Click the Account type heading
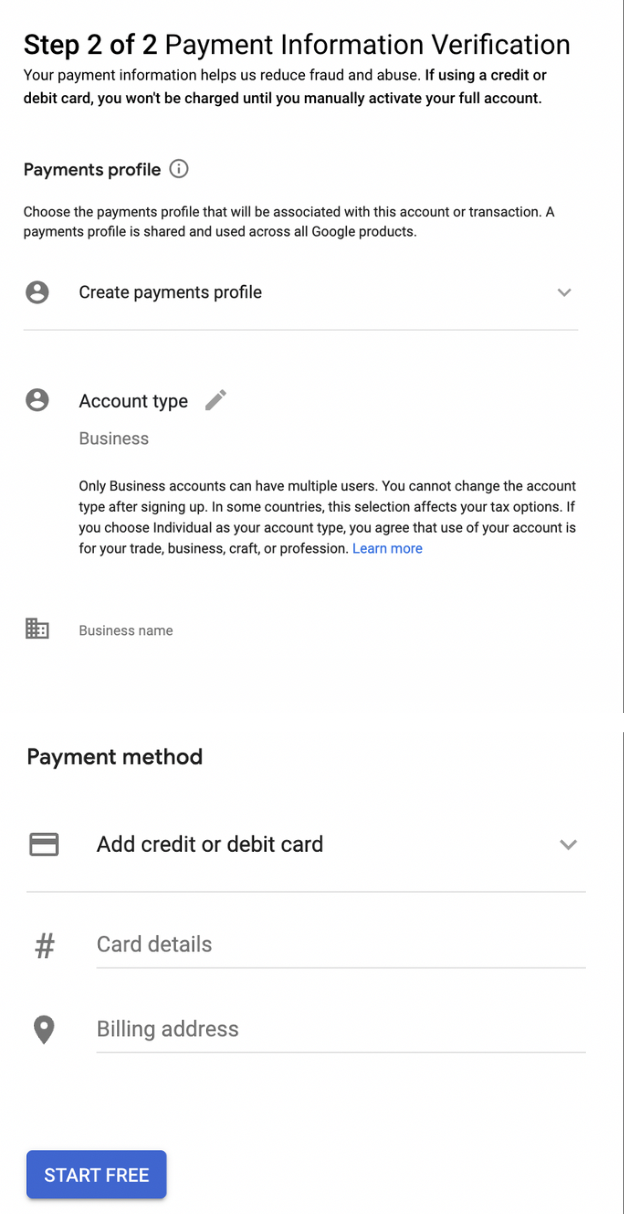The width and height of the screenshot is (624, 1214). pos(133,401)
